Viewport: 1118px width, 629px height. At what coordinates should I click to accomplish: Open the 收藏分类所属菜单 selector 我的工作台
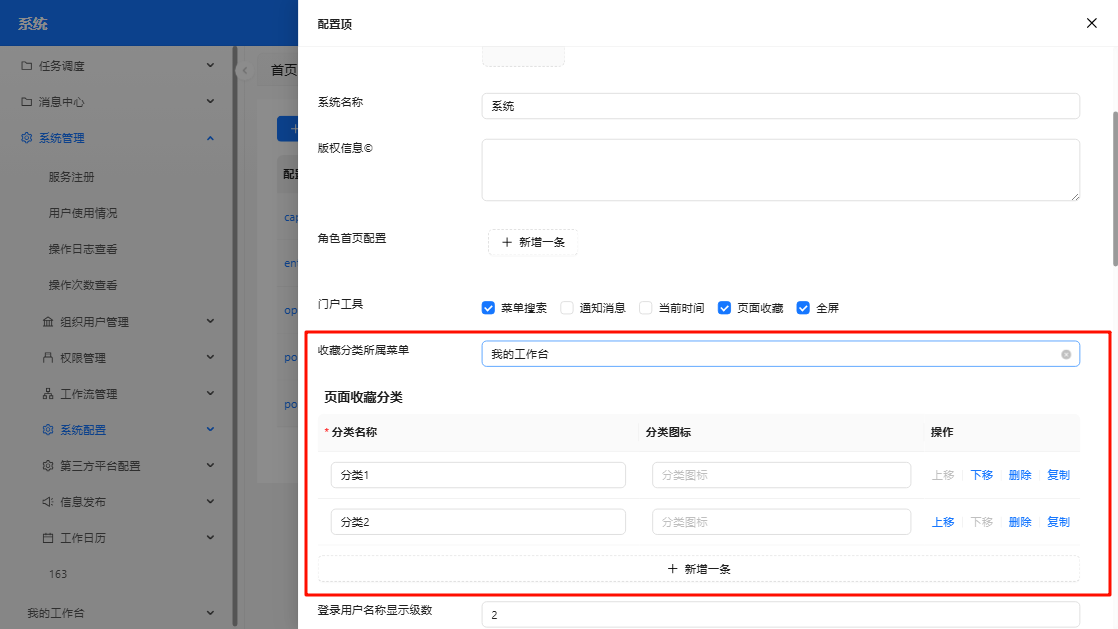[x=781, y=354]
